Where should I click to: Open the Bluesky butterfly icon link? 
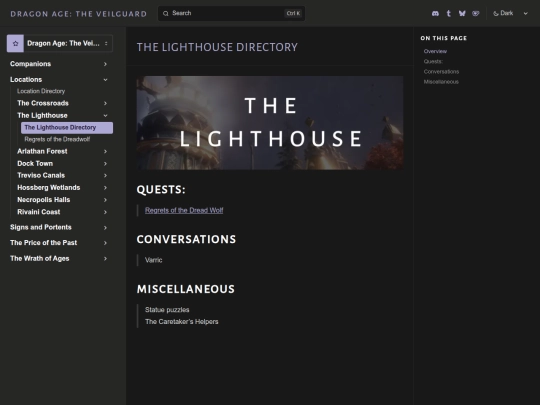click(x=462, y=13)
